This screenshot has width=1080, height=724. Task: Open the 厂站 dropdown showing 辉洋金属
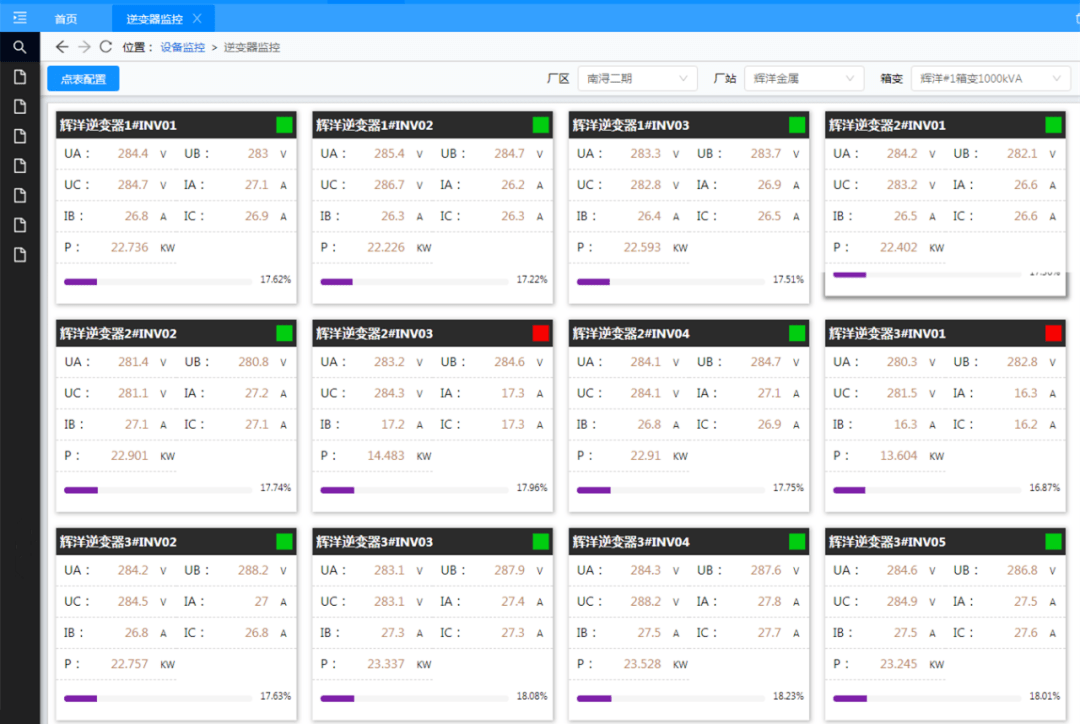point(803,78)
